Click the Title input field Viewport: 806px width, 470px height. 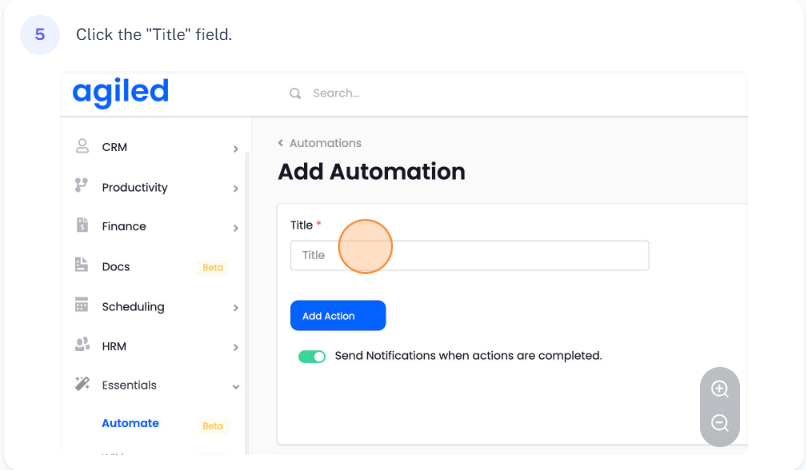pyautogui.click(x=469, y=255)
